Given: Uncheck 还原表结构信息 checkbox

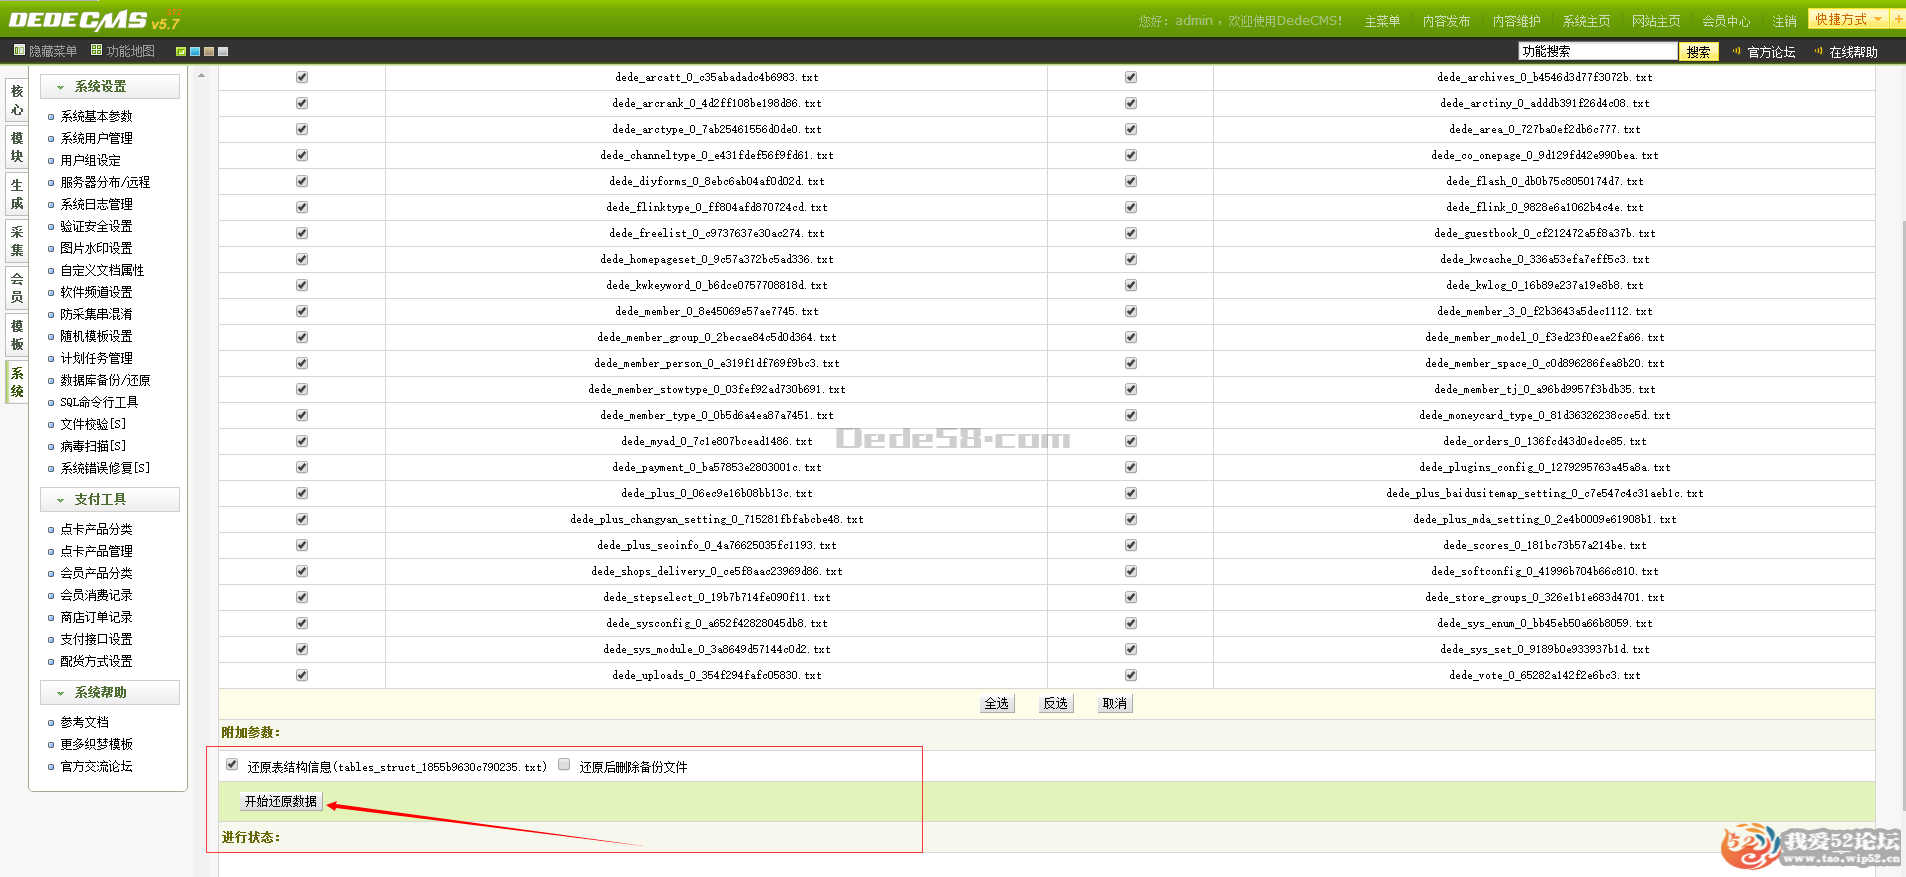Looking at the screenshot, I should coord(232,765).
